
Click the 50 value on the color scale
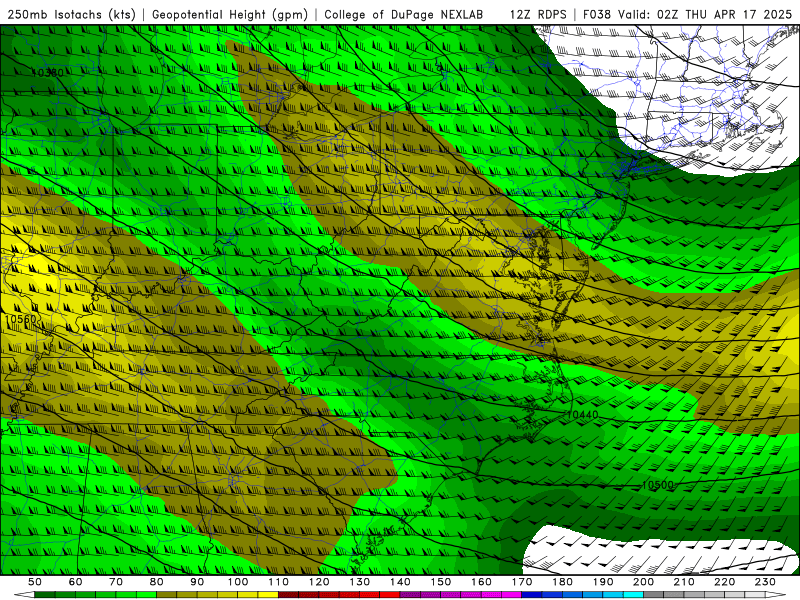click(x=35, y=582)
